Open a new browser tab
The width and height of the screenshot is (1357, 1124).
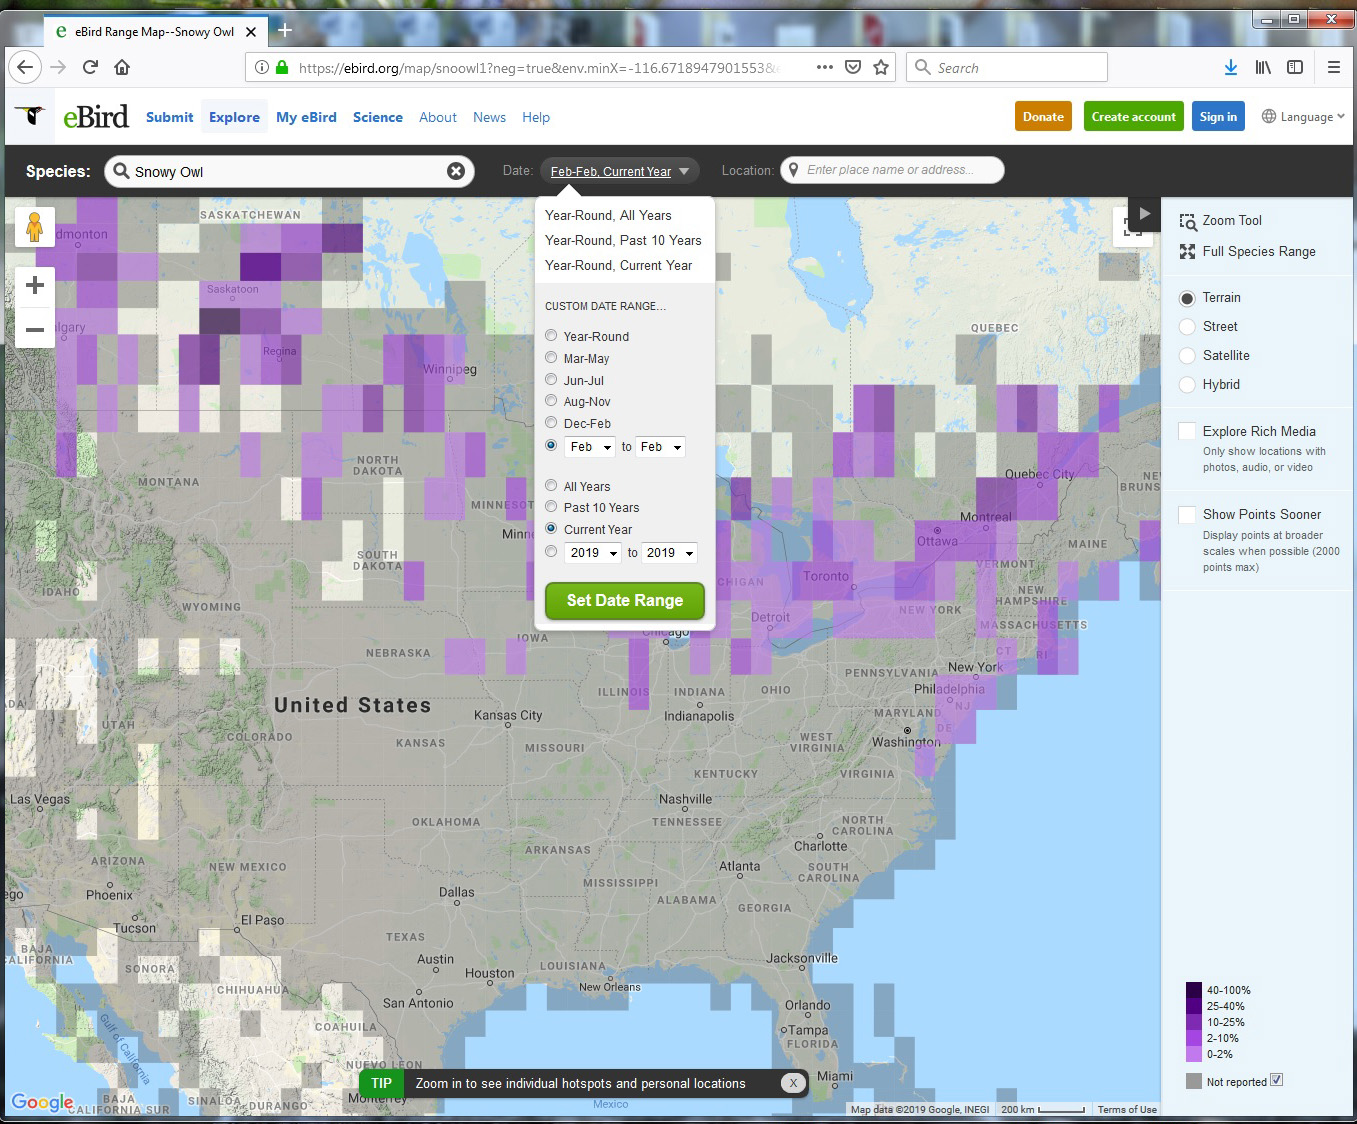[x=285, y=31]
